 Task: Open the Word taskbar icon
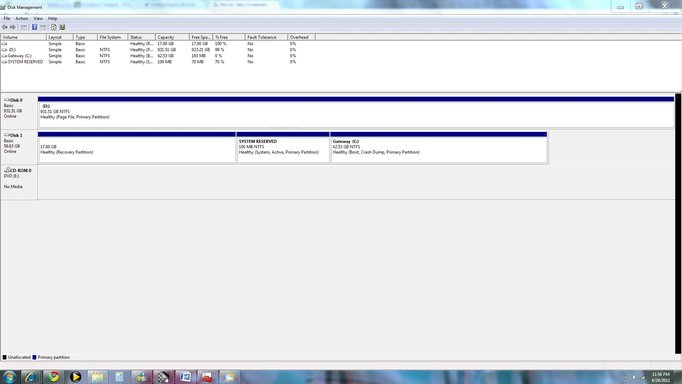185,377
